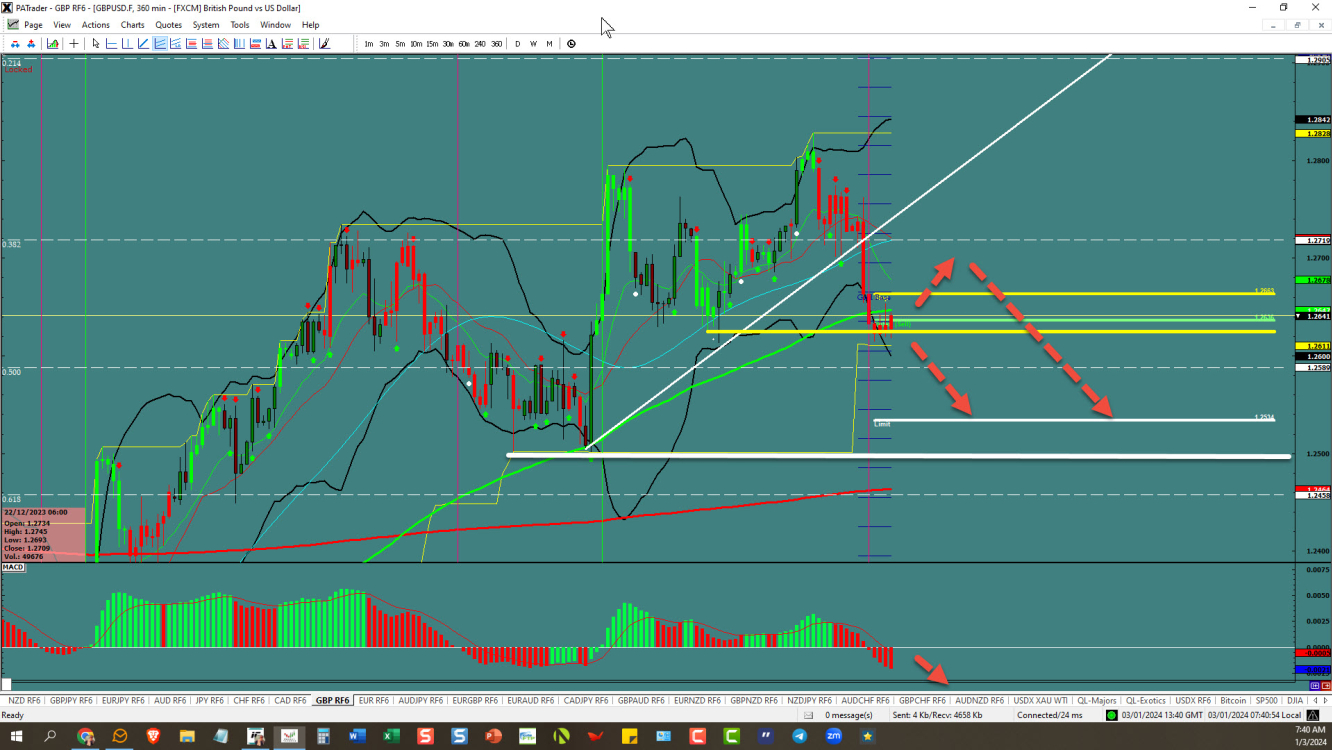Select the crosshair cursor tool
This screenshot has width=1332, height=750.
click(74, 43)
